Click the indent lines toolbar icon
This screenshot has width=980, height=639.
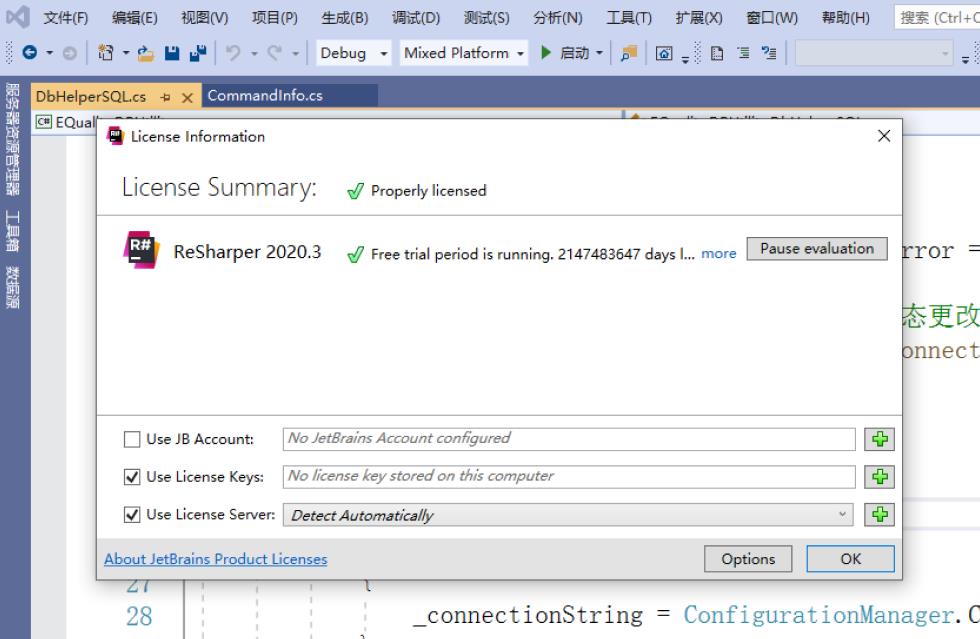tap(743, 53)
